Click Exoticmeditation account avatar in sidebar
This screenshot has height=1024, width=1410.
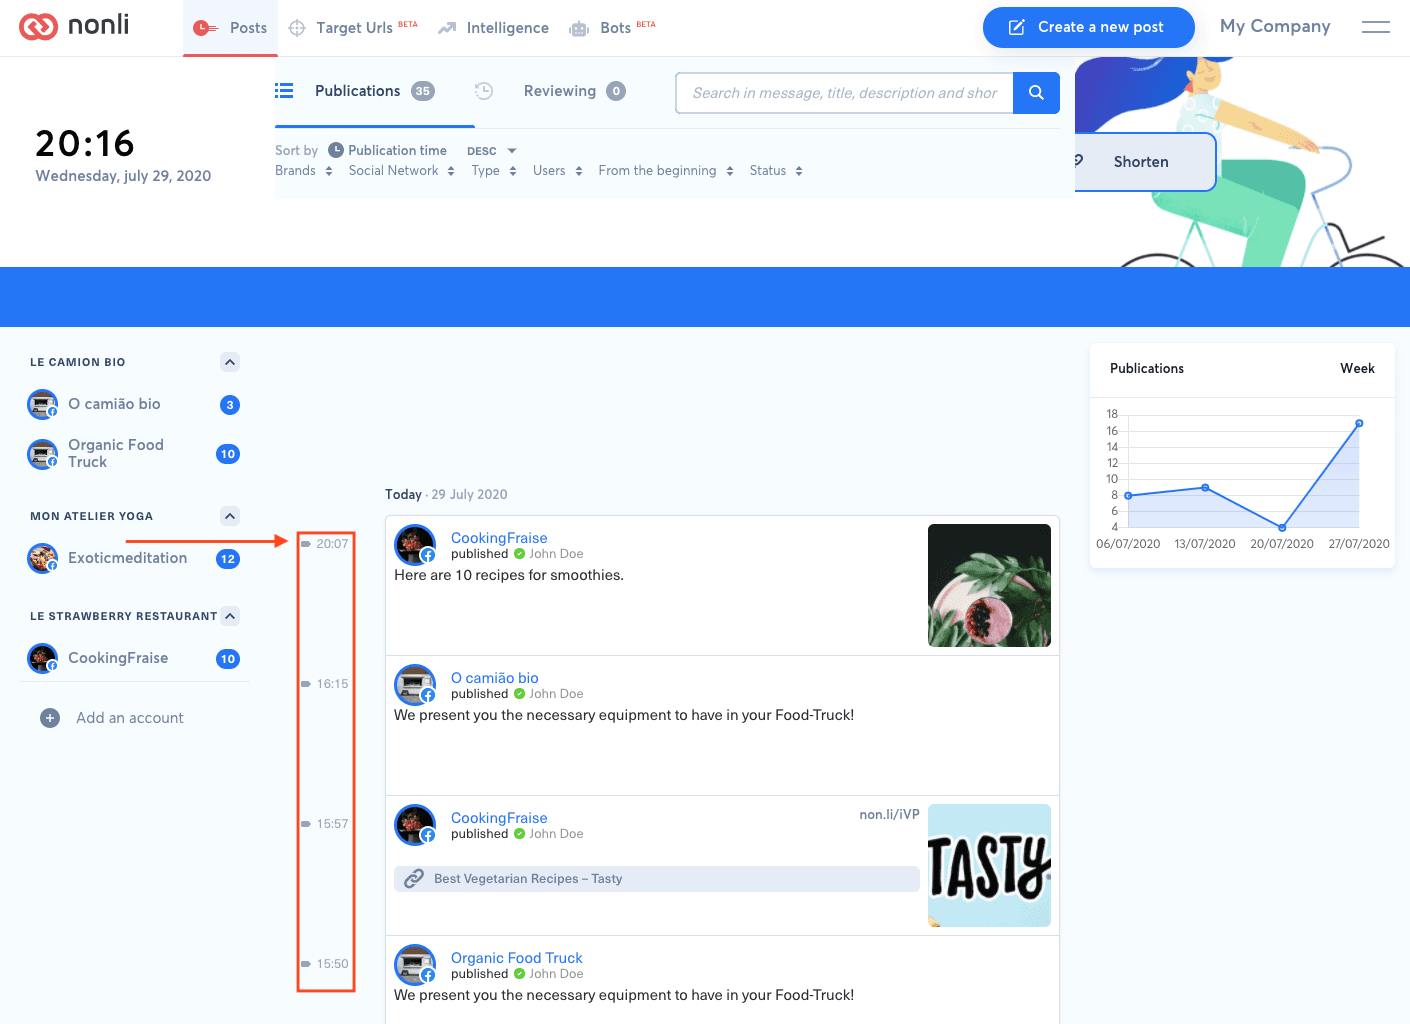[42, 558]
